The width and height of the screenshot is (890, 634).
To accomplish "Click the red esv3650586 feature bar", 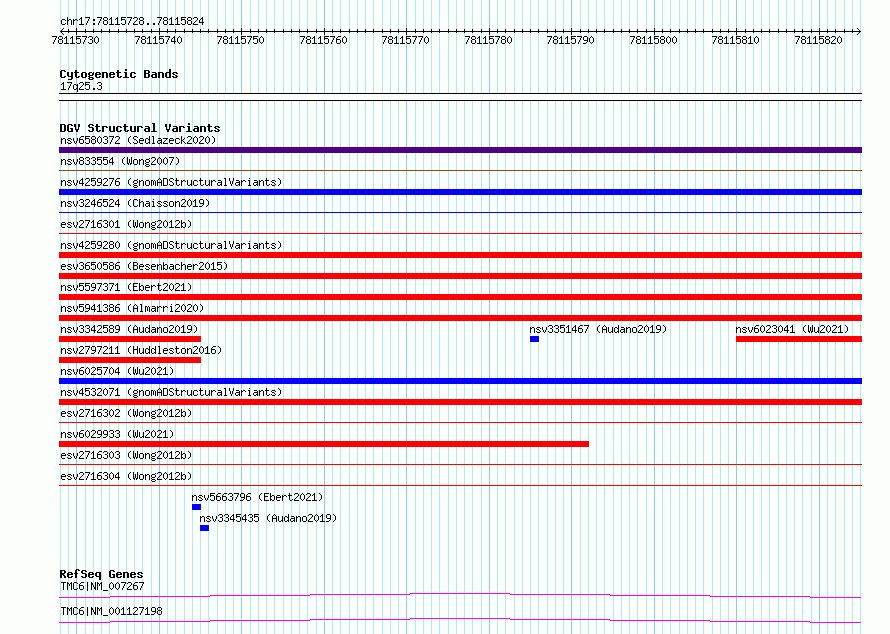I will tap(460, 276).
